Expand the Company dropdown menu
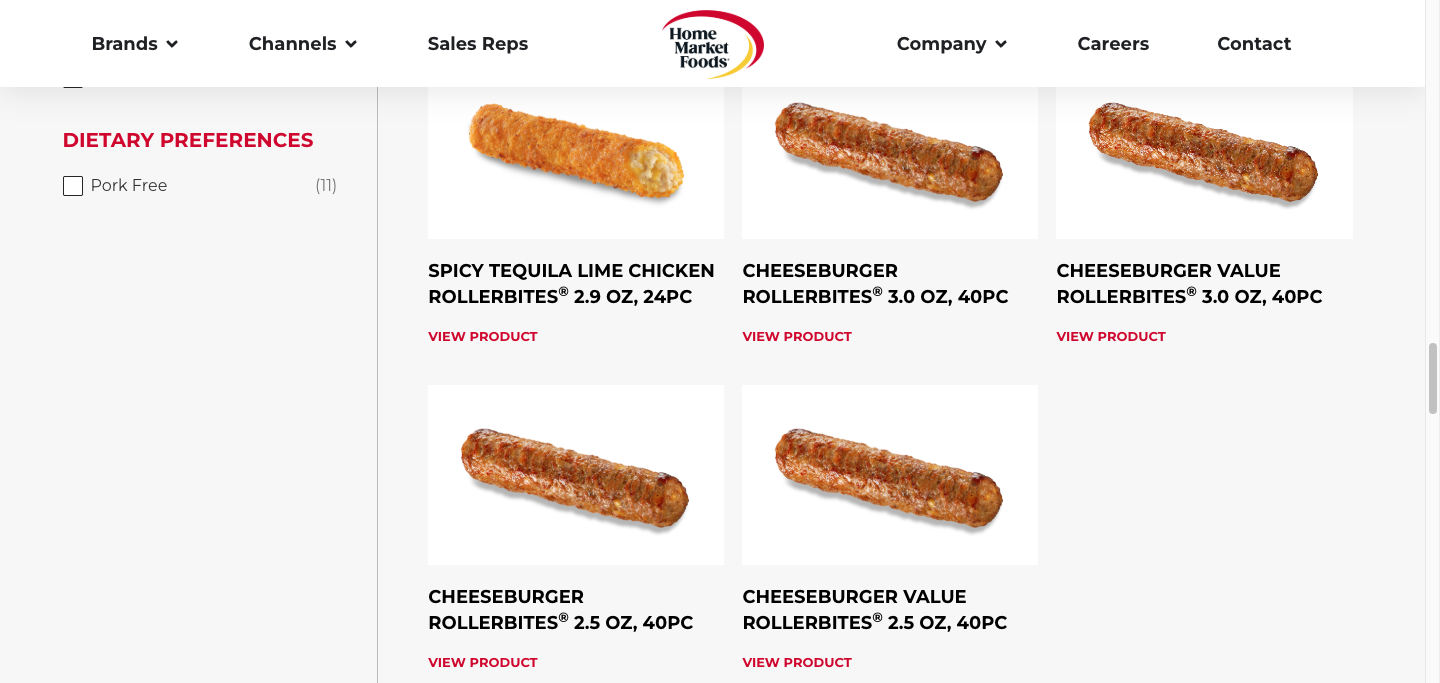 click(951, 44)
